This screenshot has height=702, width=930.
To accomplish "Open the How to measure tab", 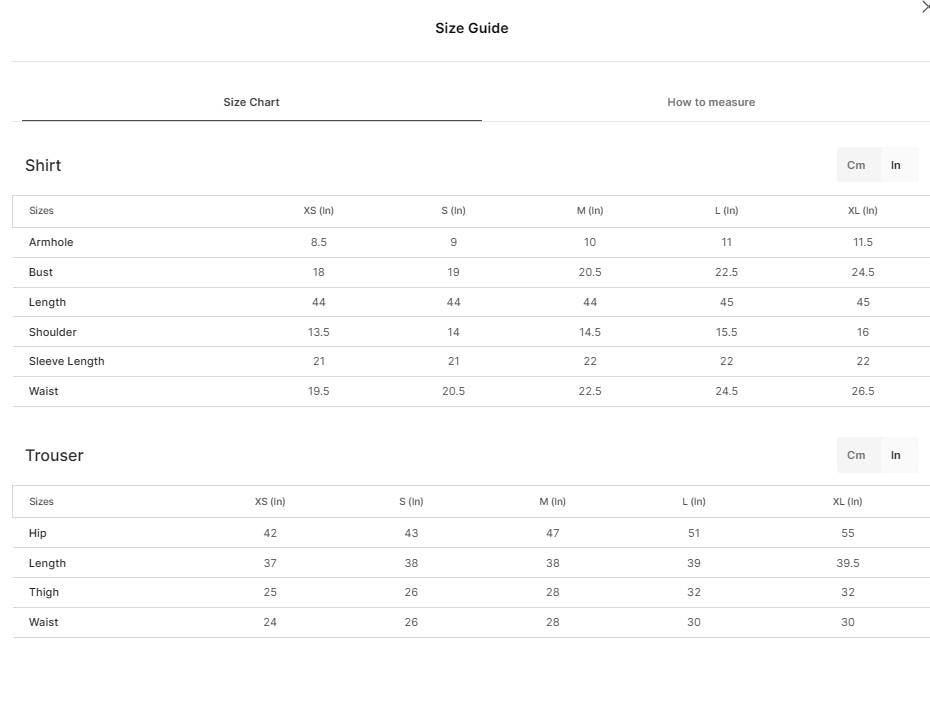I will 711,102.
